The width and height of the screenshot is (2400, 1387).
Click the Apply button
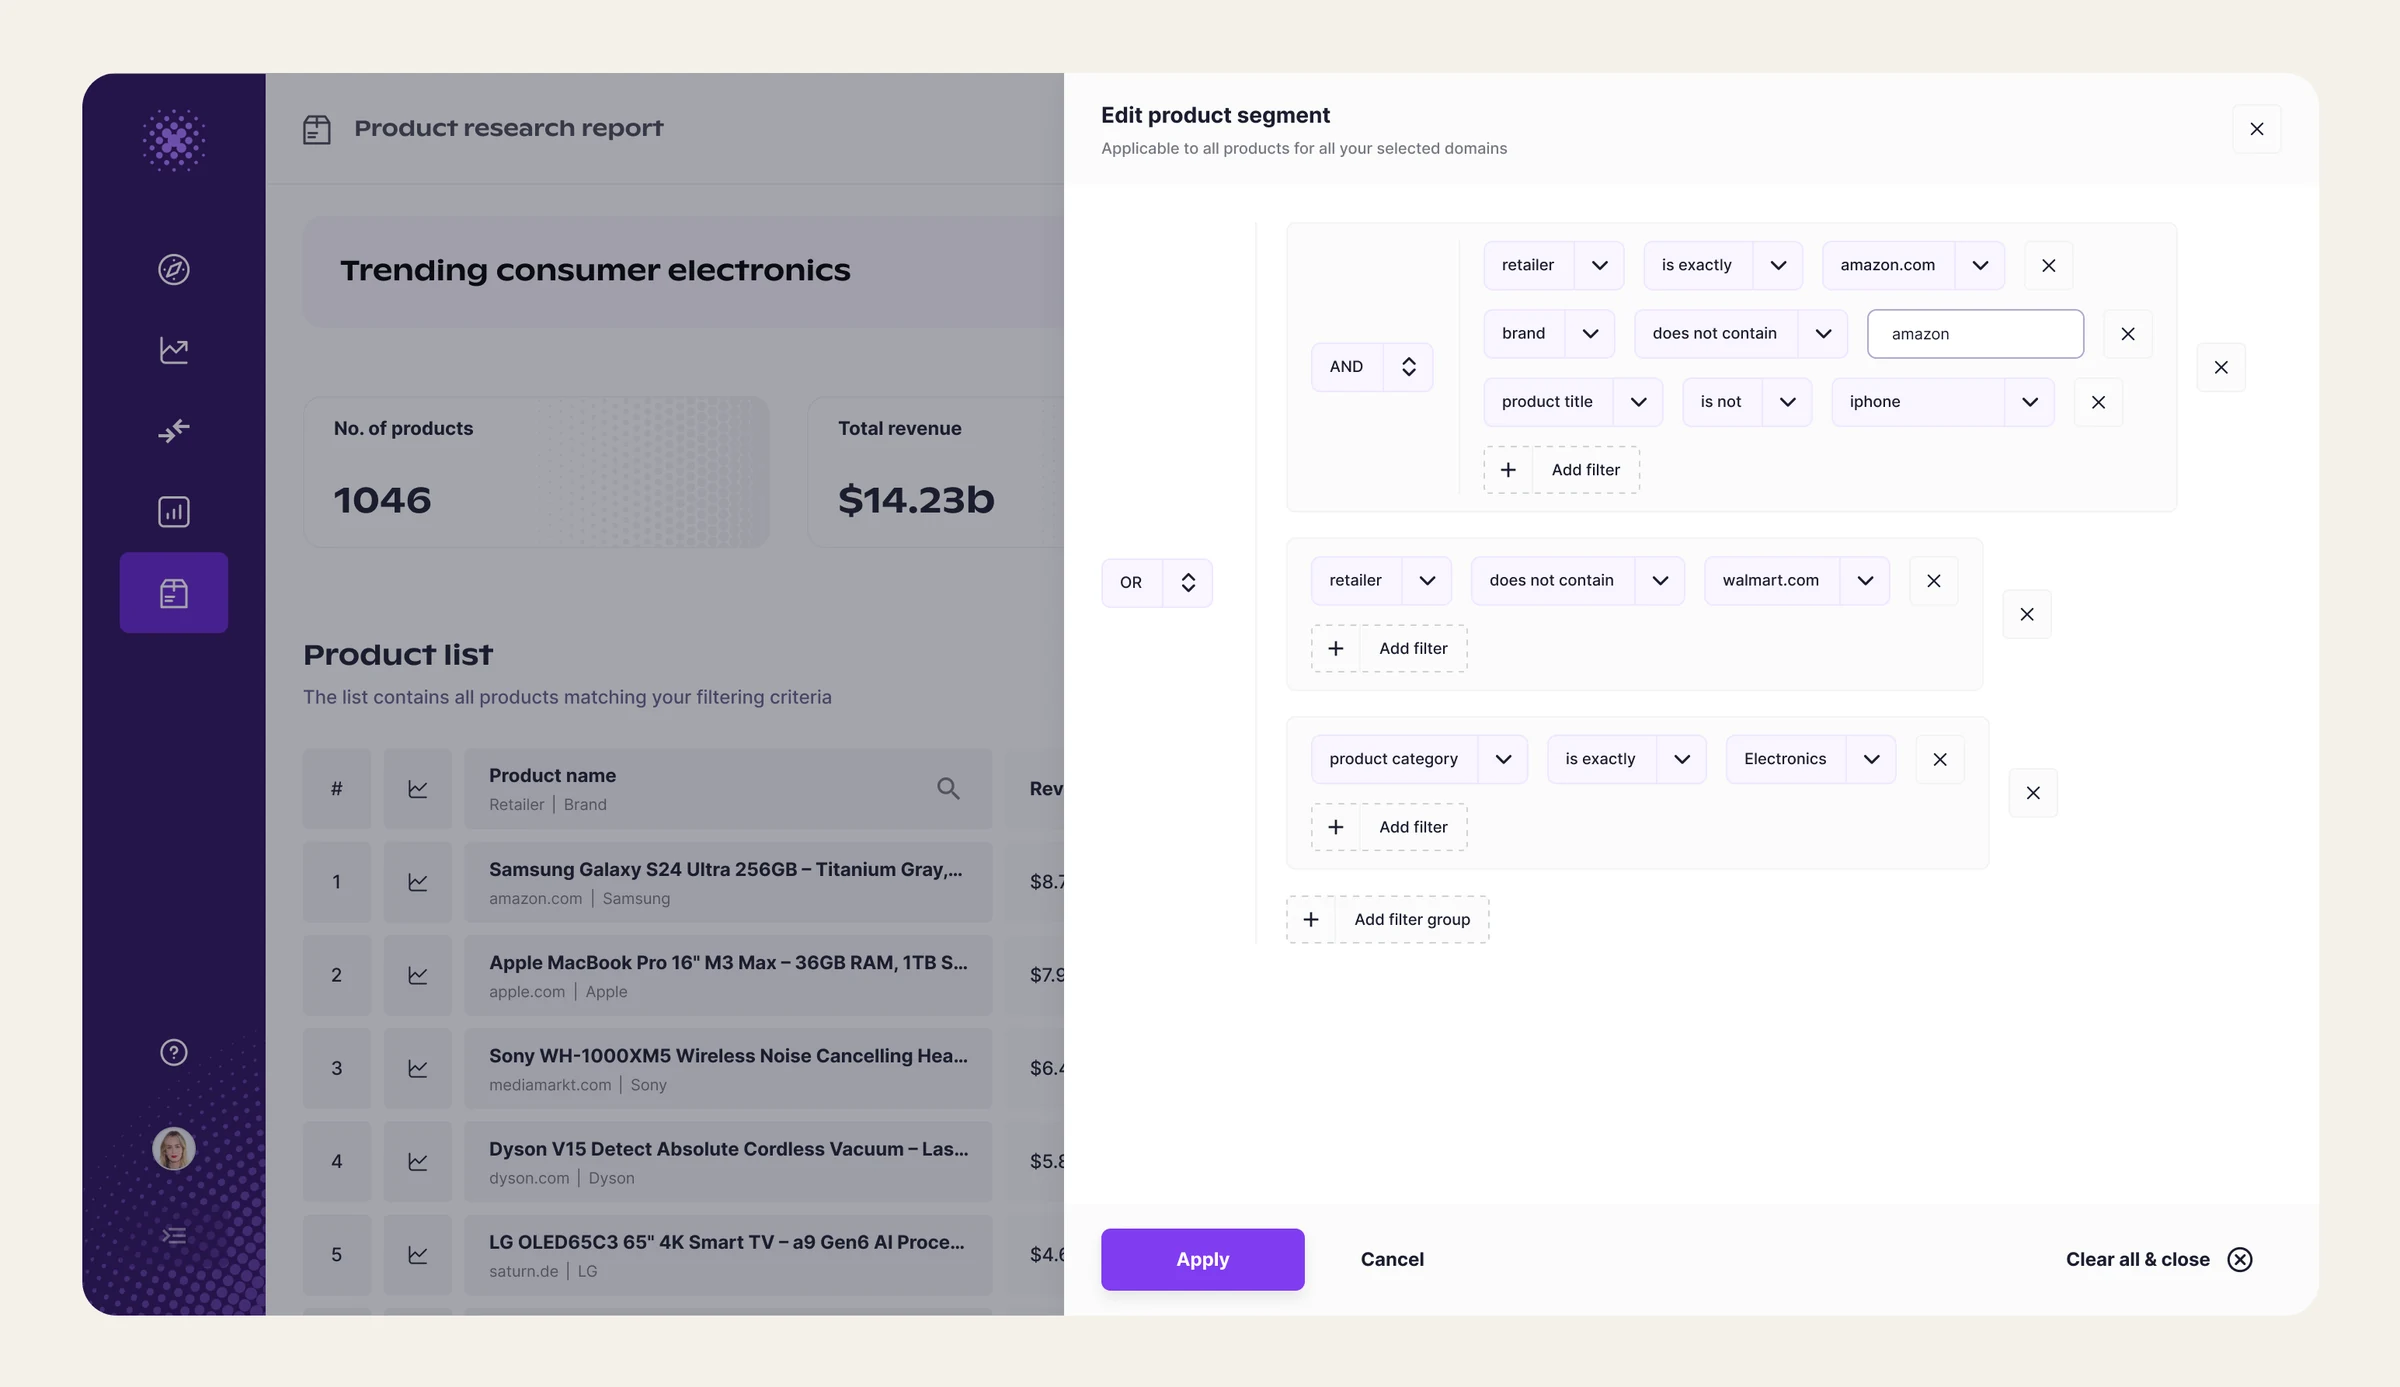(x=1202, y=1260)
